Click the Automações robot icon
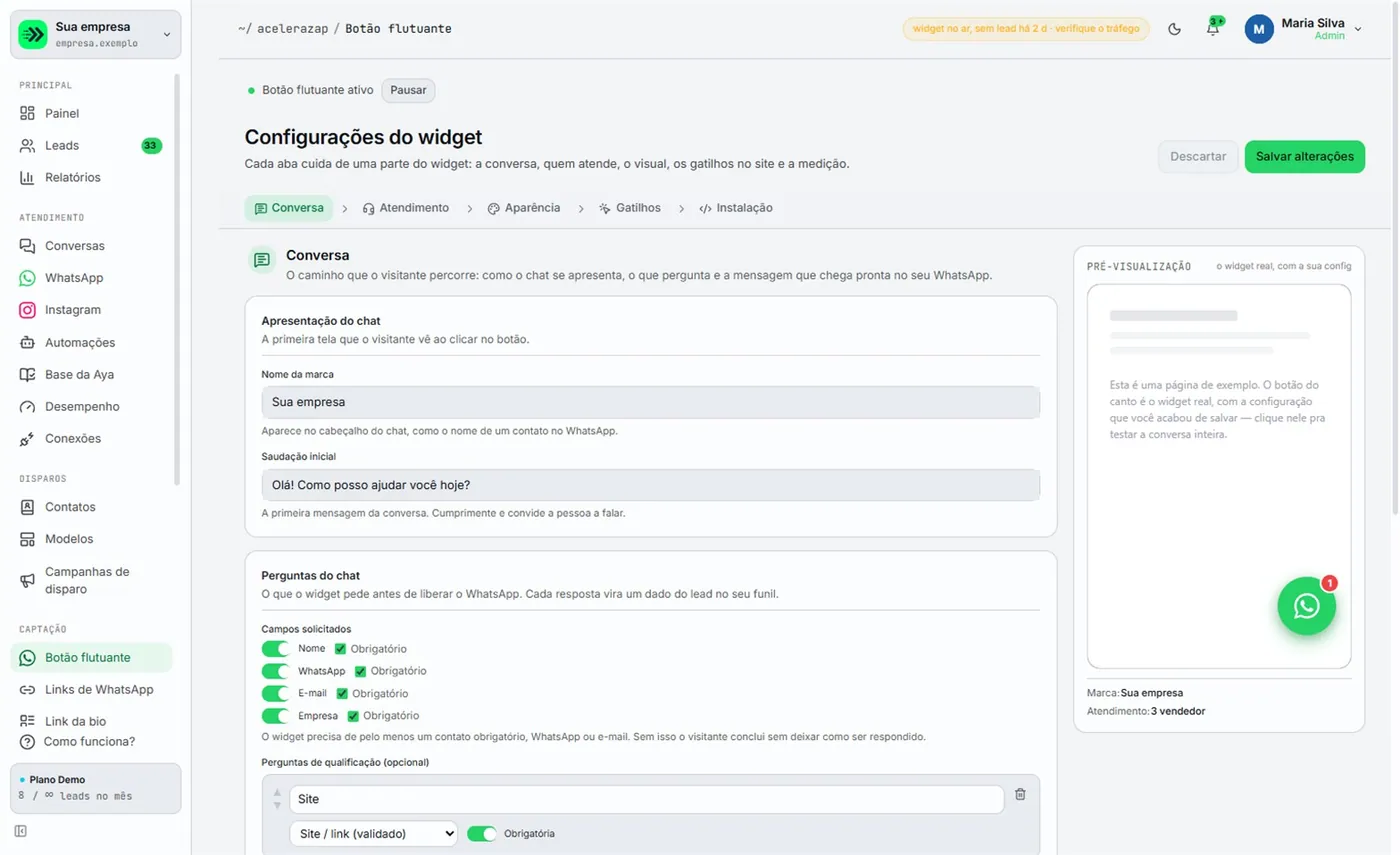1400x855 pixels. (x=28, y=342)
